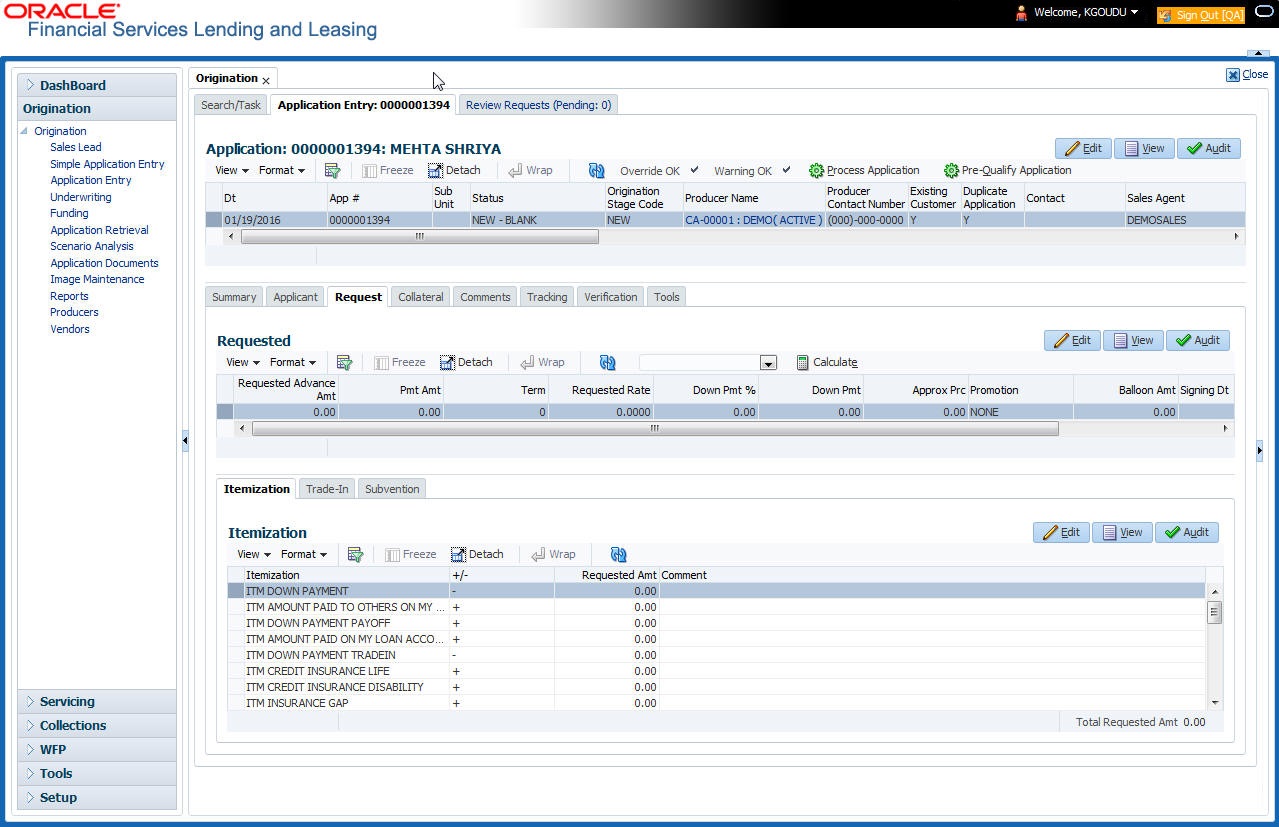
Task: Open Format menu in Itemization toolbar
Action: (304, 554)
